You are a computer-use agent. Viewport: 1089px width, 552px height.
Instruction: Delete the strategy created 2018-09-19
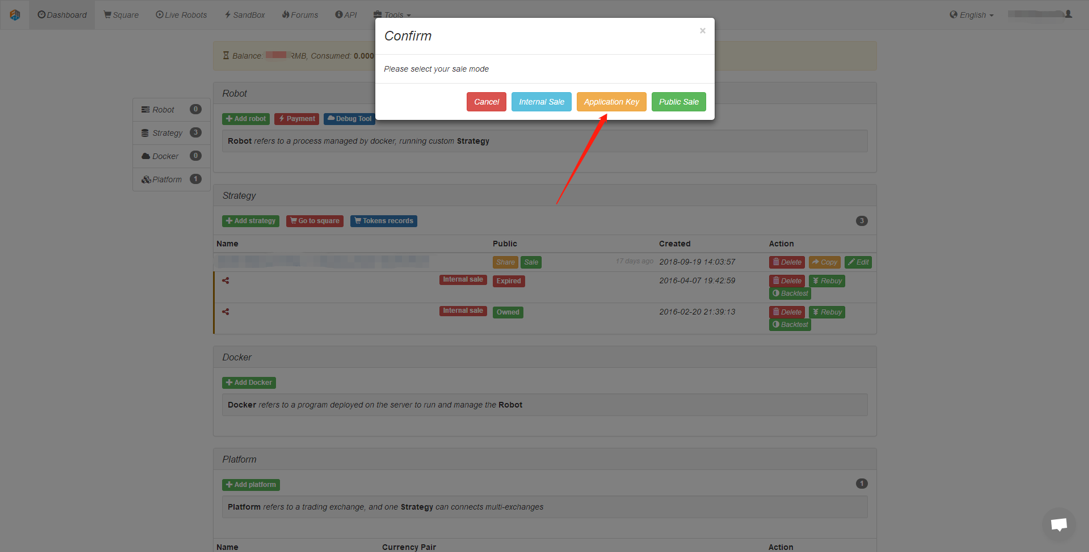pyautogui.click(x=787, y=262)
